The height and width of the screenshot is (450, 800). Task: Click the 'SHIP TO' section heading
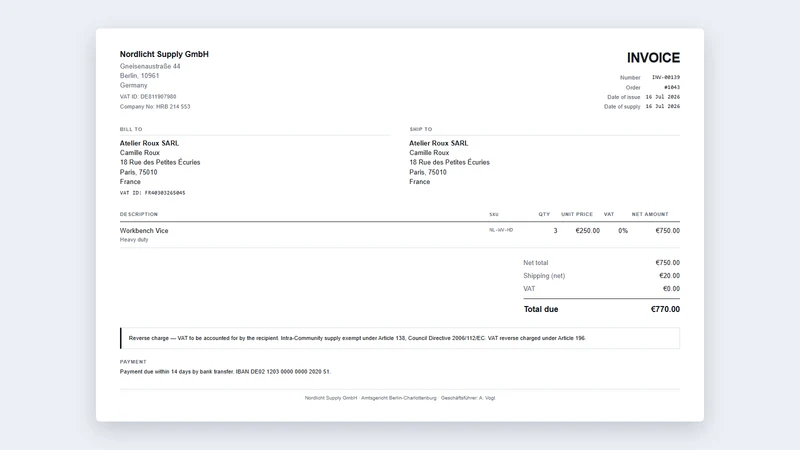click(420, 129)
